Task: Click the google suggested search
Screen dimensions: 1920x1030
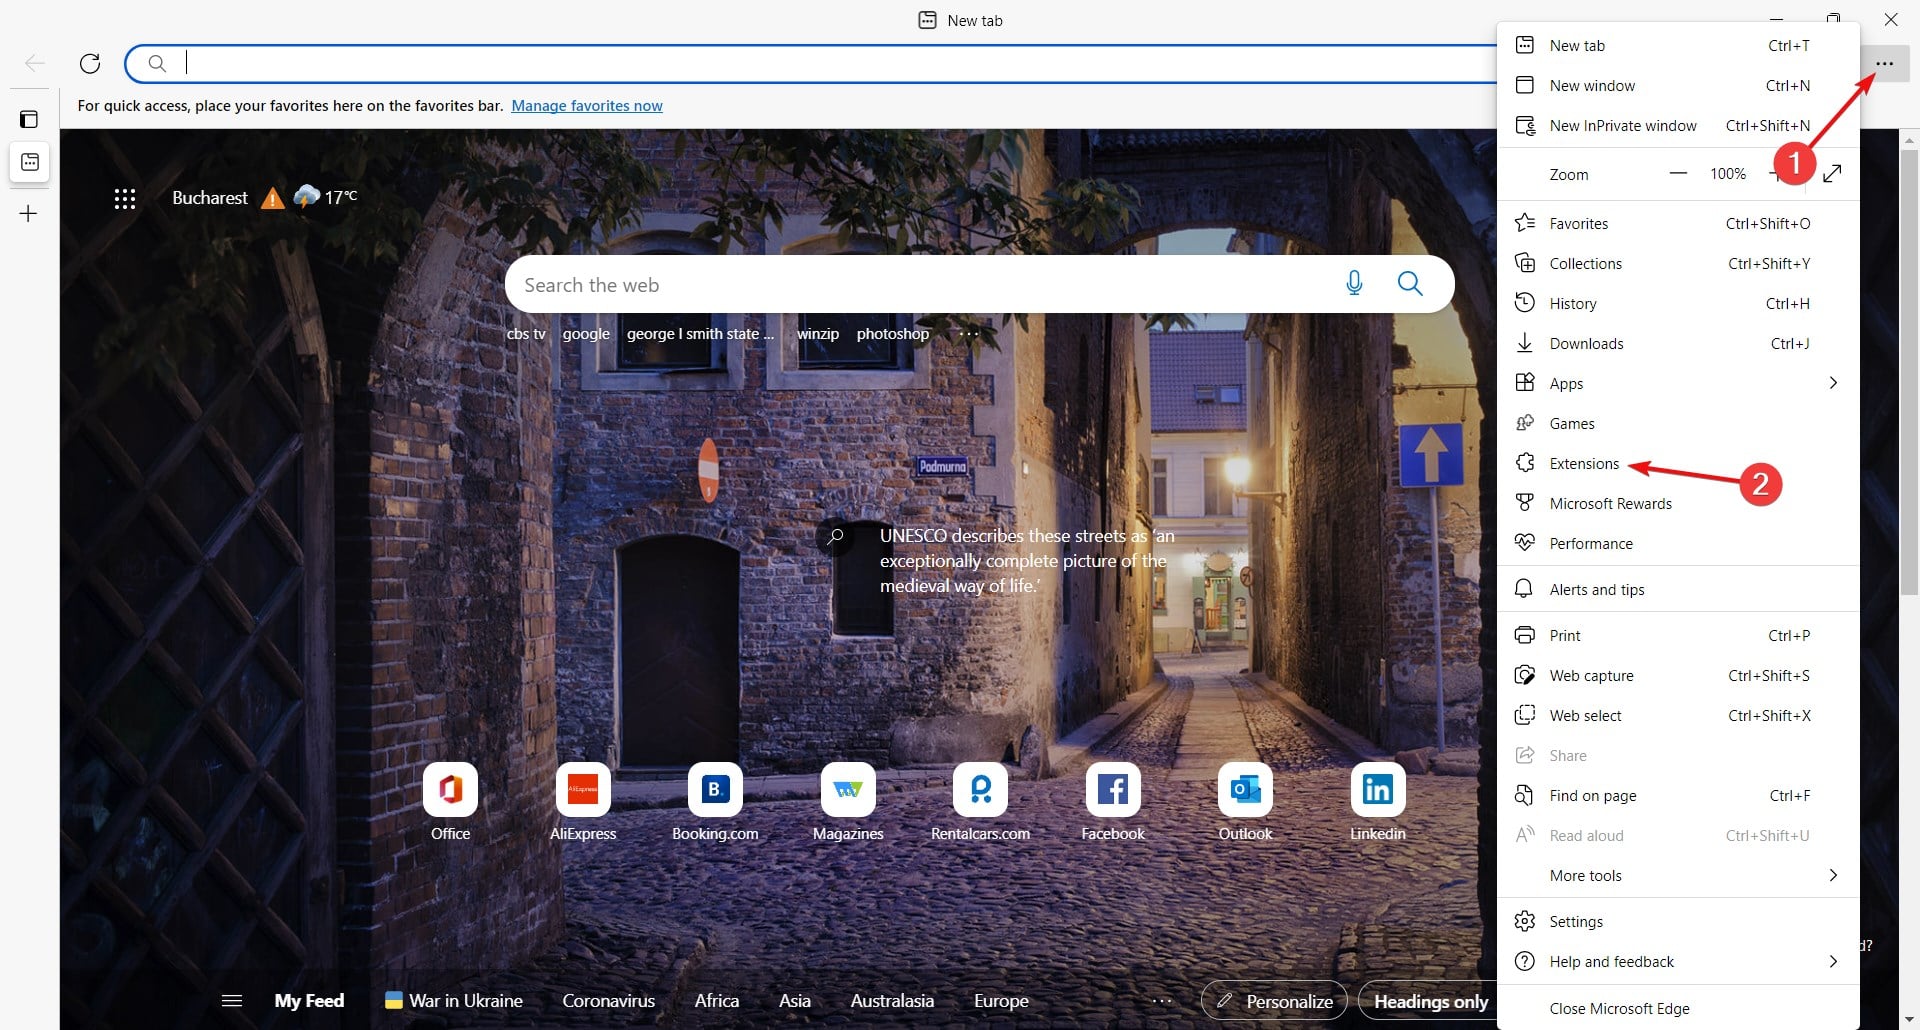Action: 586,334
